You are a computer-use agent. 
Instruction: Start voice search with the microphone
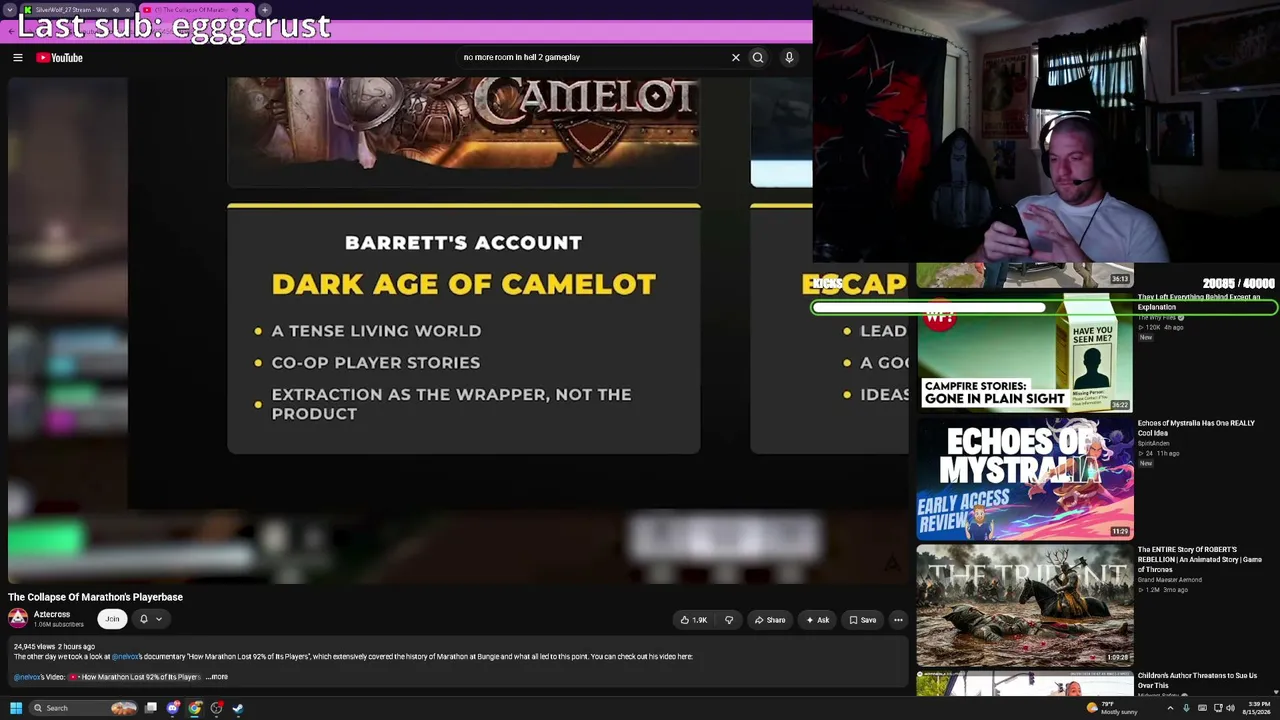(789, 58)
